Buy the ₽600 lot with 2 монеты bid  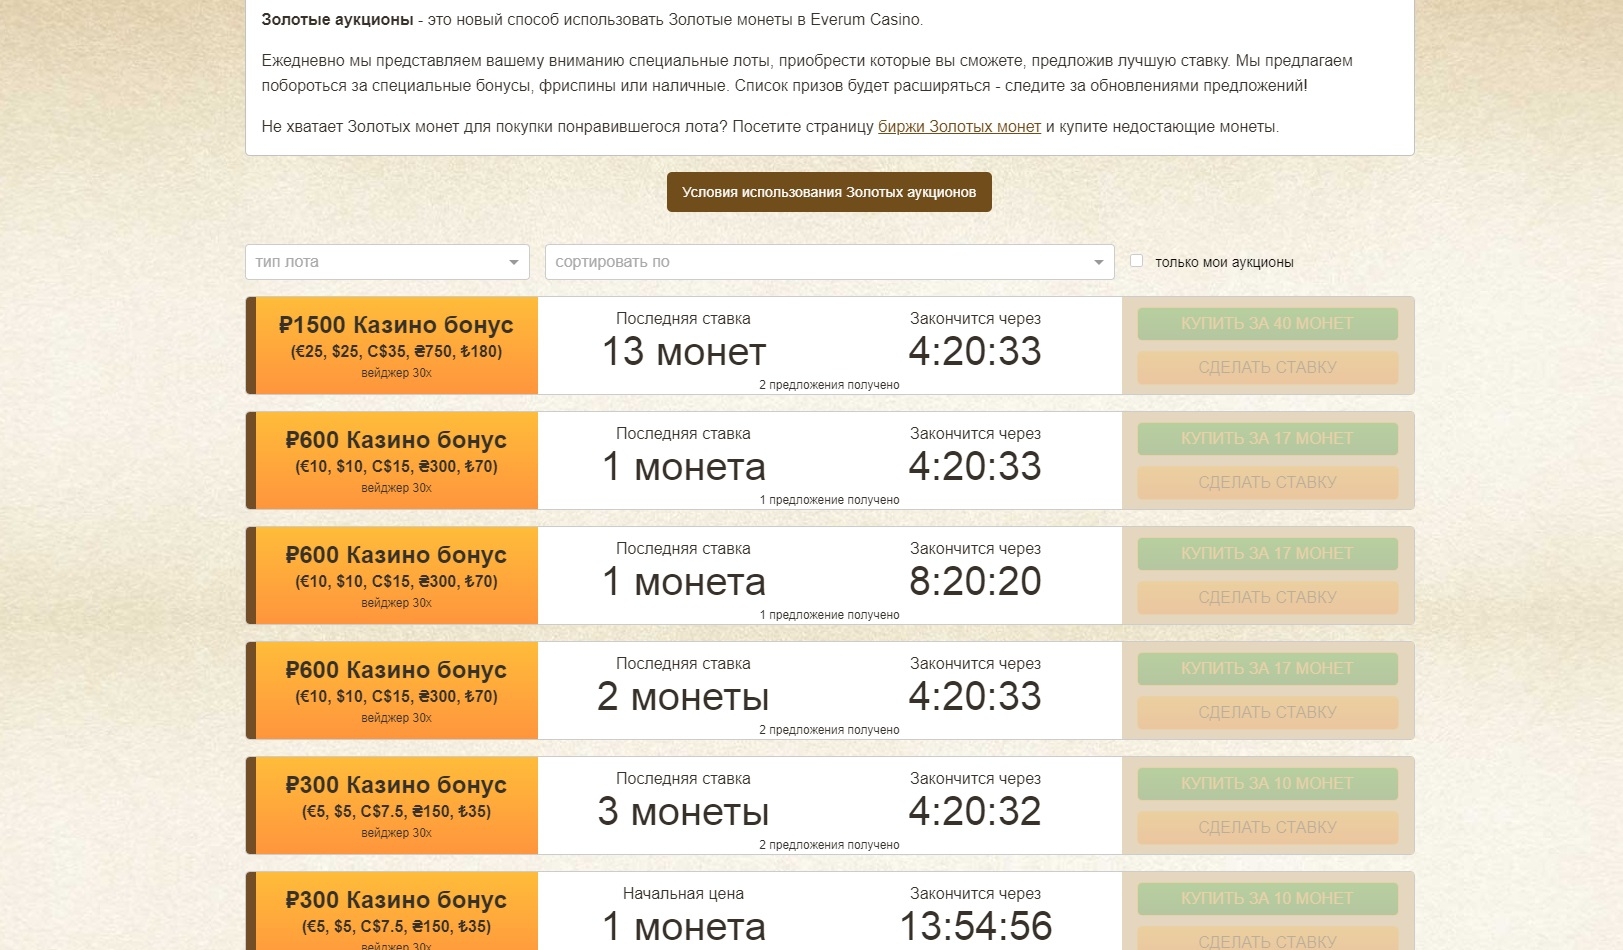[1267, 669]
